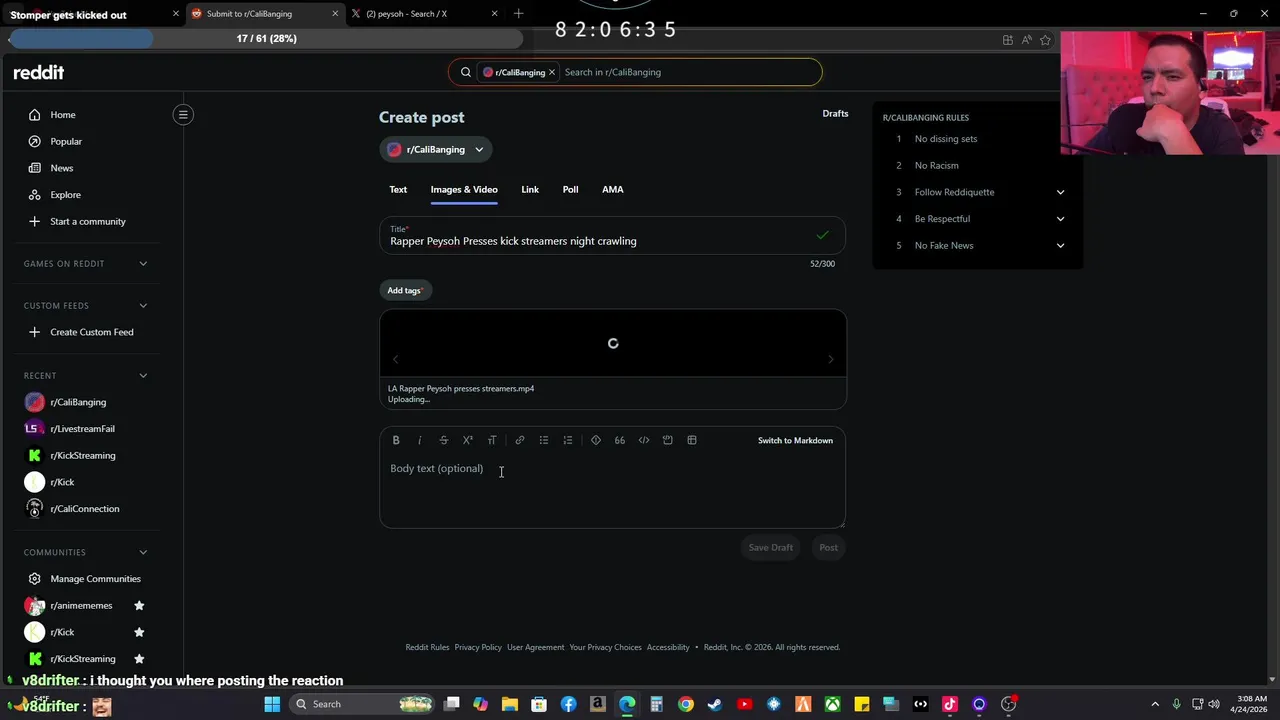The width and height of the screenshot is (1280, 720).
Task: Expand No Fake News rule
Action: click(x=1060, y=245)
